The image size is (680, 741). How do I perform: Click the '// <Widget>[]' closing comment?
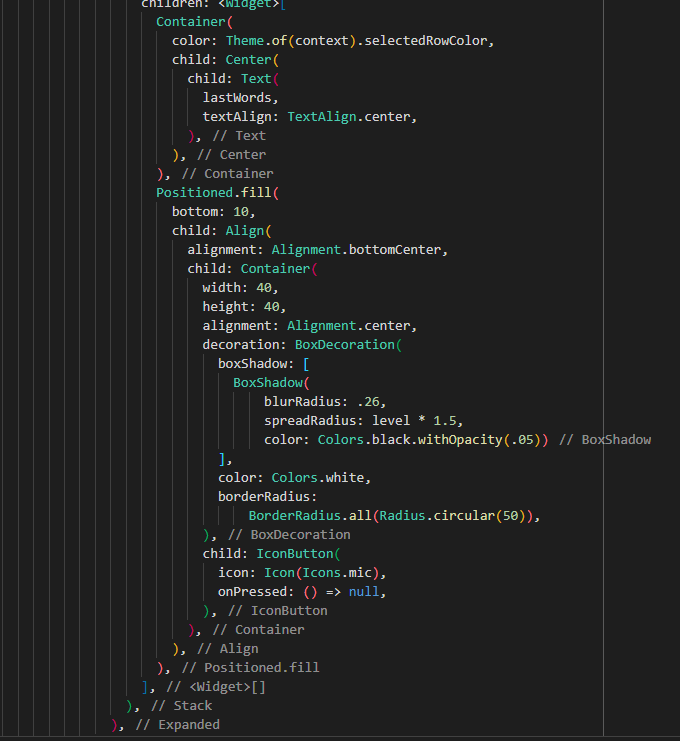pyautogui.click(x=216, y=687)
